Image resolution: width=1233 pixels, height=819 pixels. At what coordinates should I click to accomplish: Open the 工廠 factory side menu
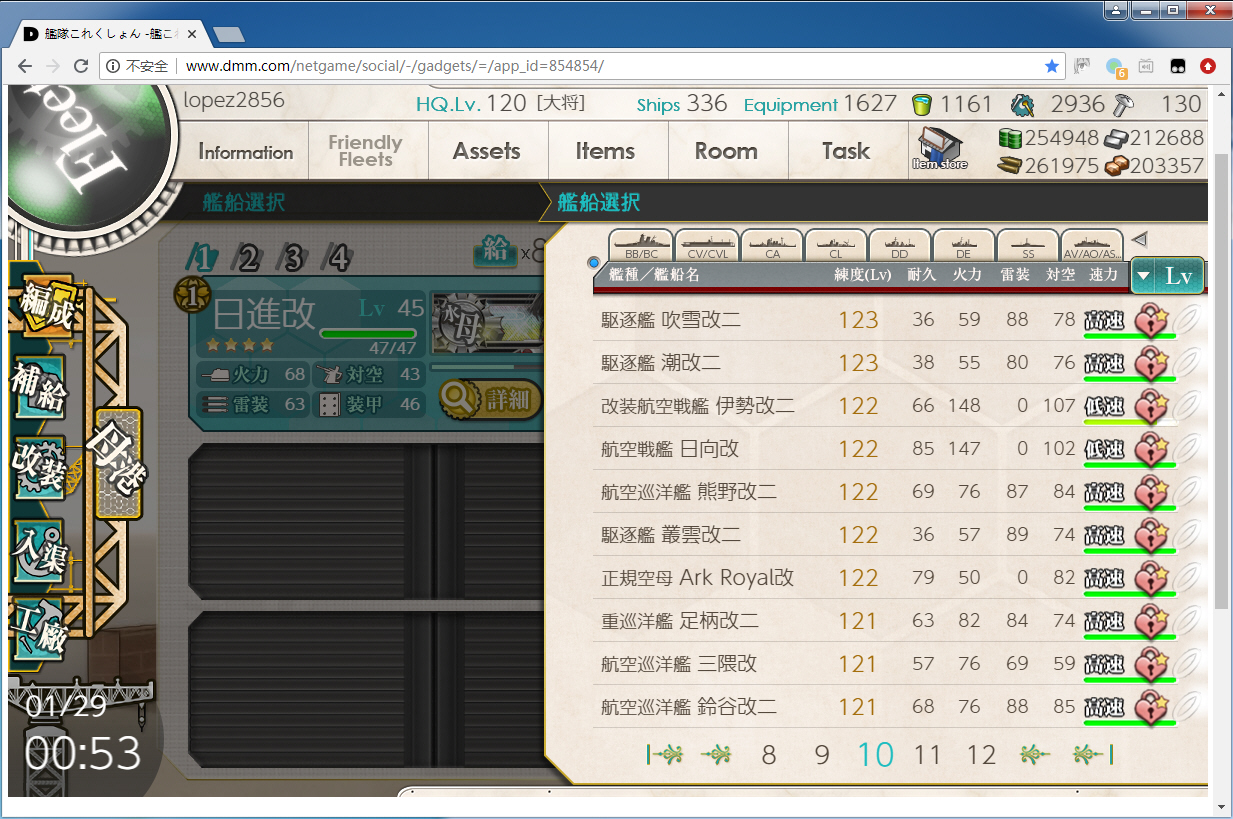click(40, 630)
